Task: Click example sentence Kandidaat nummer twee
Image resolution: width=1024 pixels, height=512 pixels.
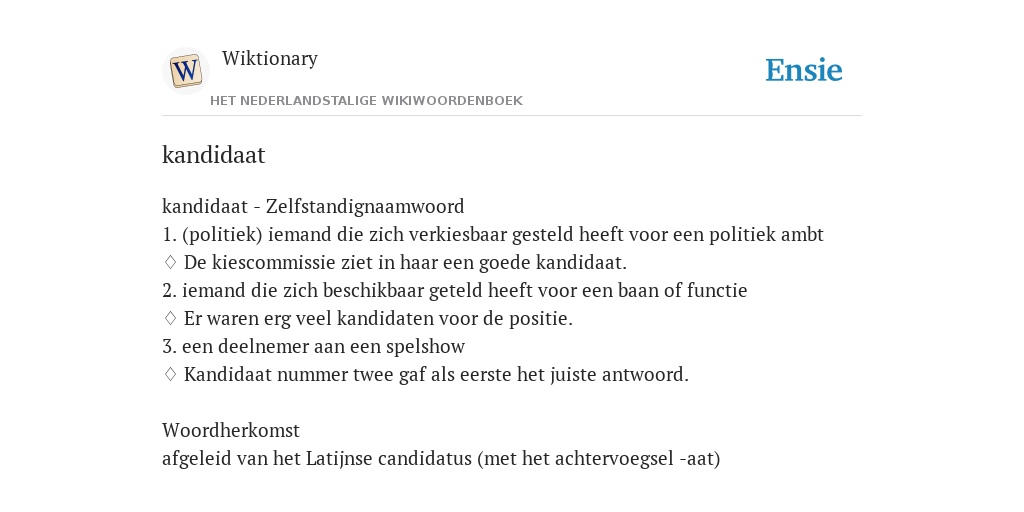Action: [436, 376]
